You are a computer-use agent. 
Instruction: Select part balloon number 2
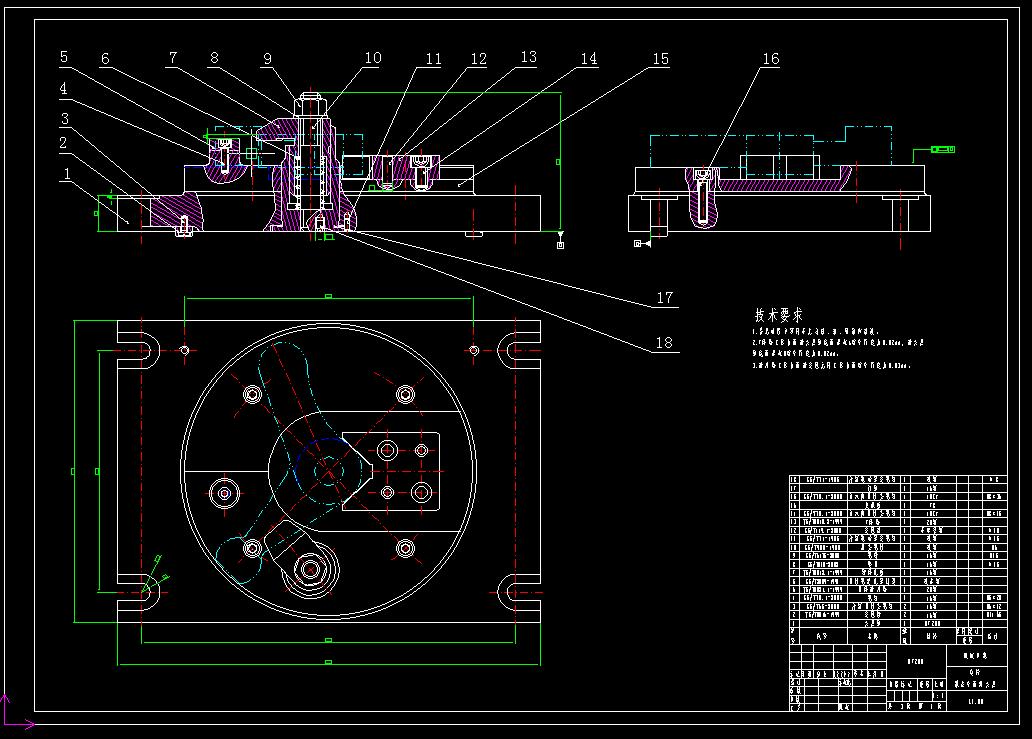(63, 143)
